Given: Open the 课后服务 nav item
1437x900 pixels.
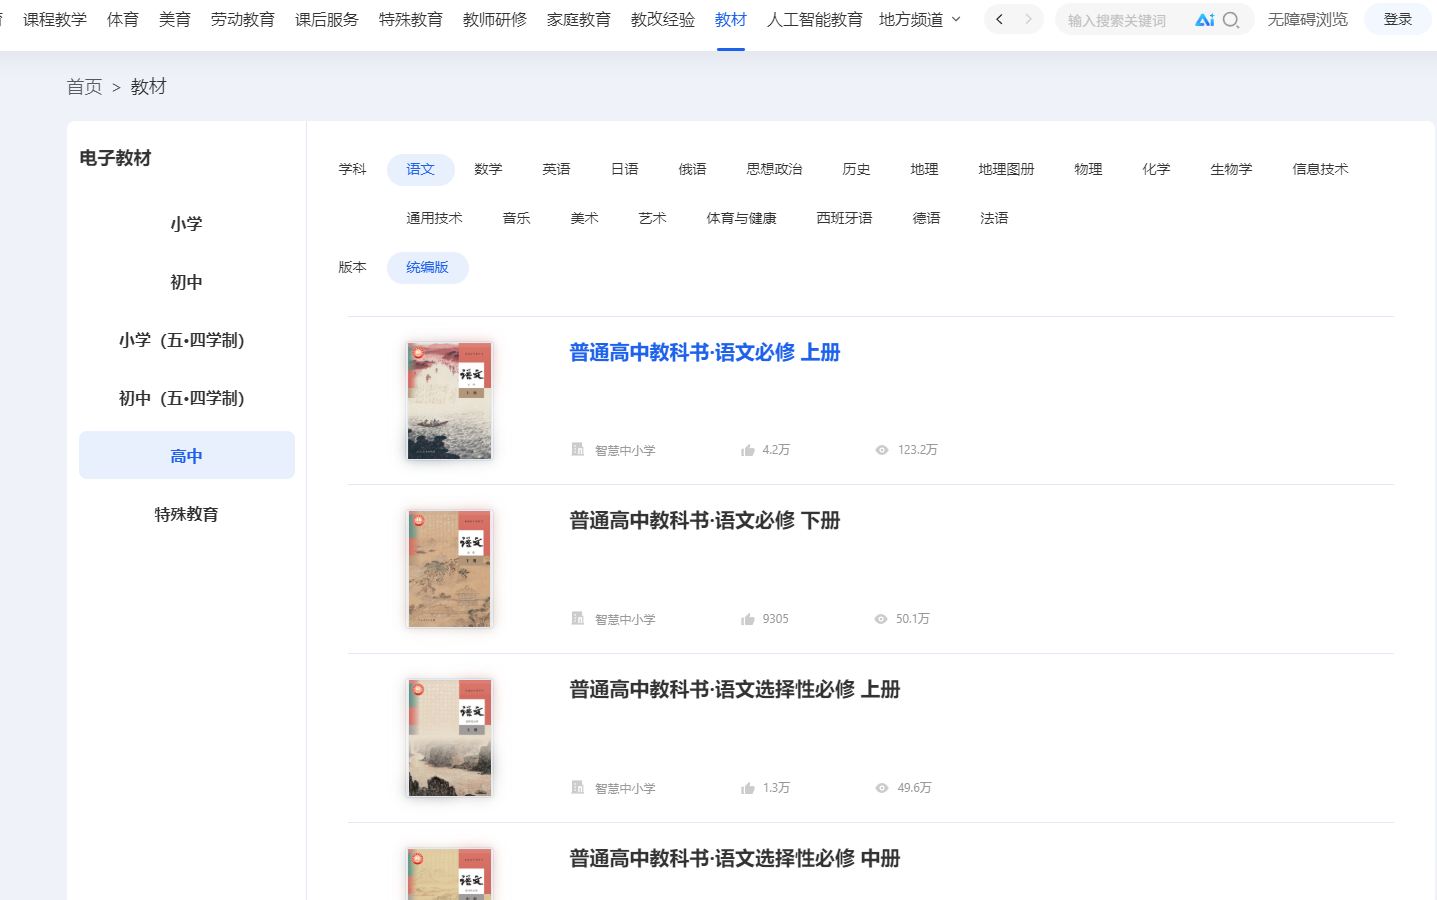Looking at the screenshot, I should [x=327, y=19].
